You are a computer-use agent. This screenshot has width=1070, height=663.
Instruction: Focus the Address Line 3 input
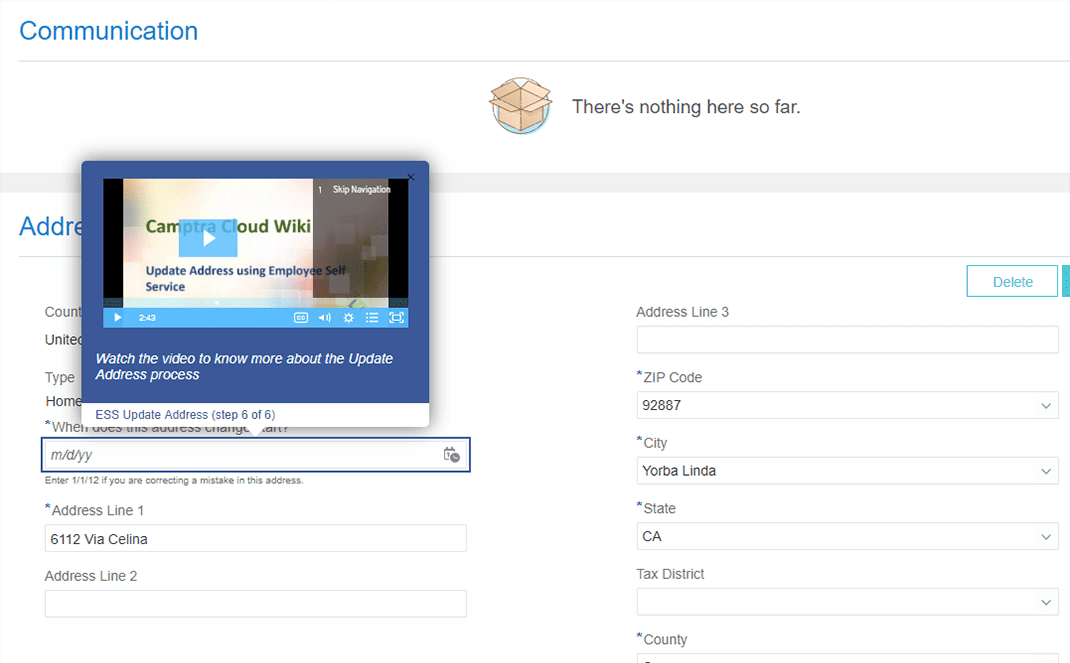(x=847, y=340)
